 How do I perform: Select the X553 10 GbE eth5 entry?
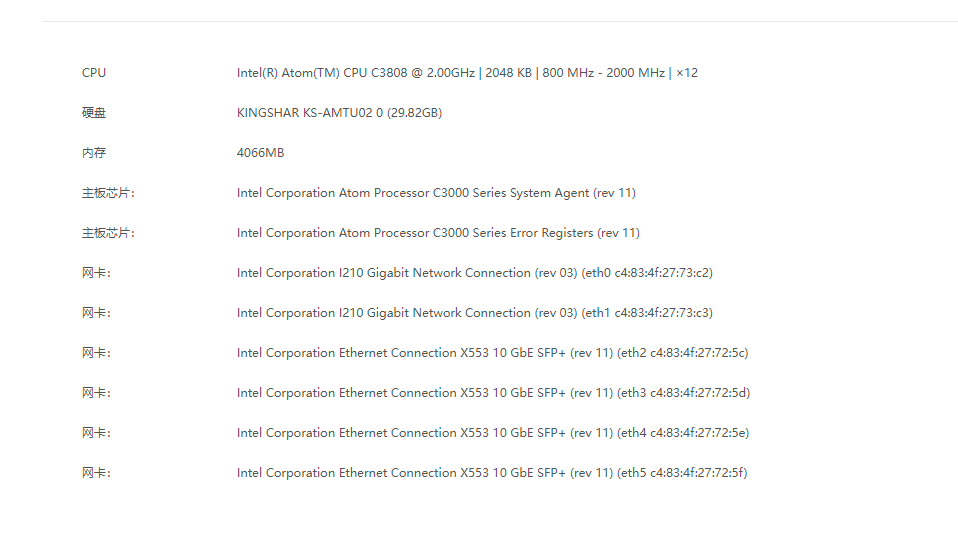tap(491, 473)
